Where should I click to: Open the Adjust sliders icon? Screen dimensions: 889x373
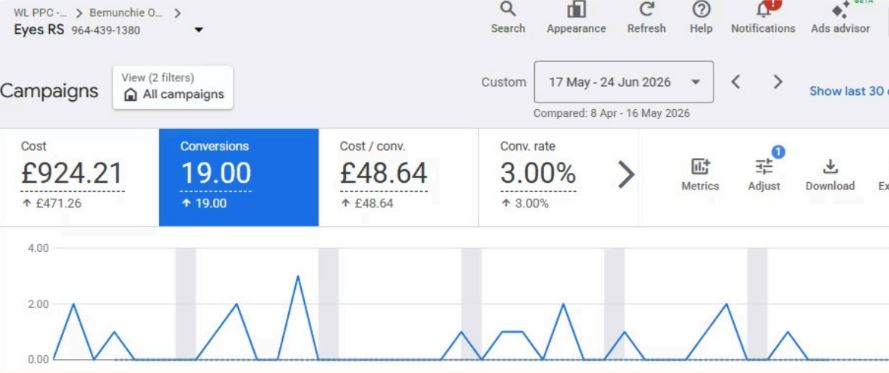(x=764, y=167)
